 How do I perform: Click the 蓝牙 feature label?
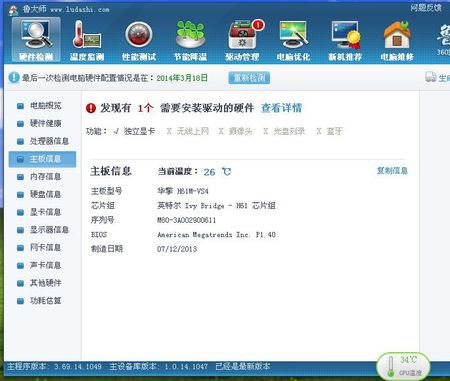coord(334,131)
